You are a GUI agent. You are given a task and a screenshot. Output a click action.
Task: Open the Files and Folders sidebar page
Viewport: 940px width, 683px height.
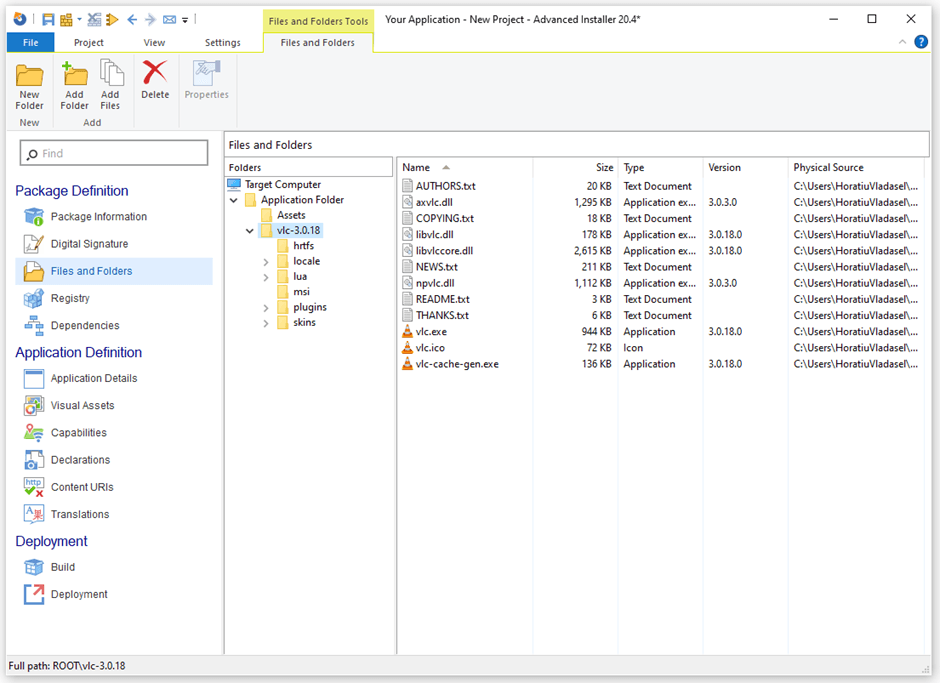[x=115, y=271]
